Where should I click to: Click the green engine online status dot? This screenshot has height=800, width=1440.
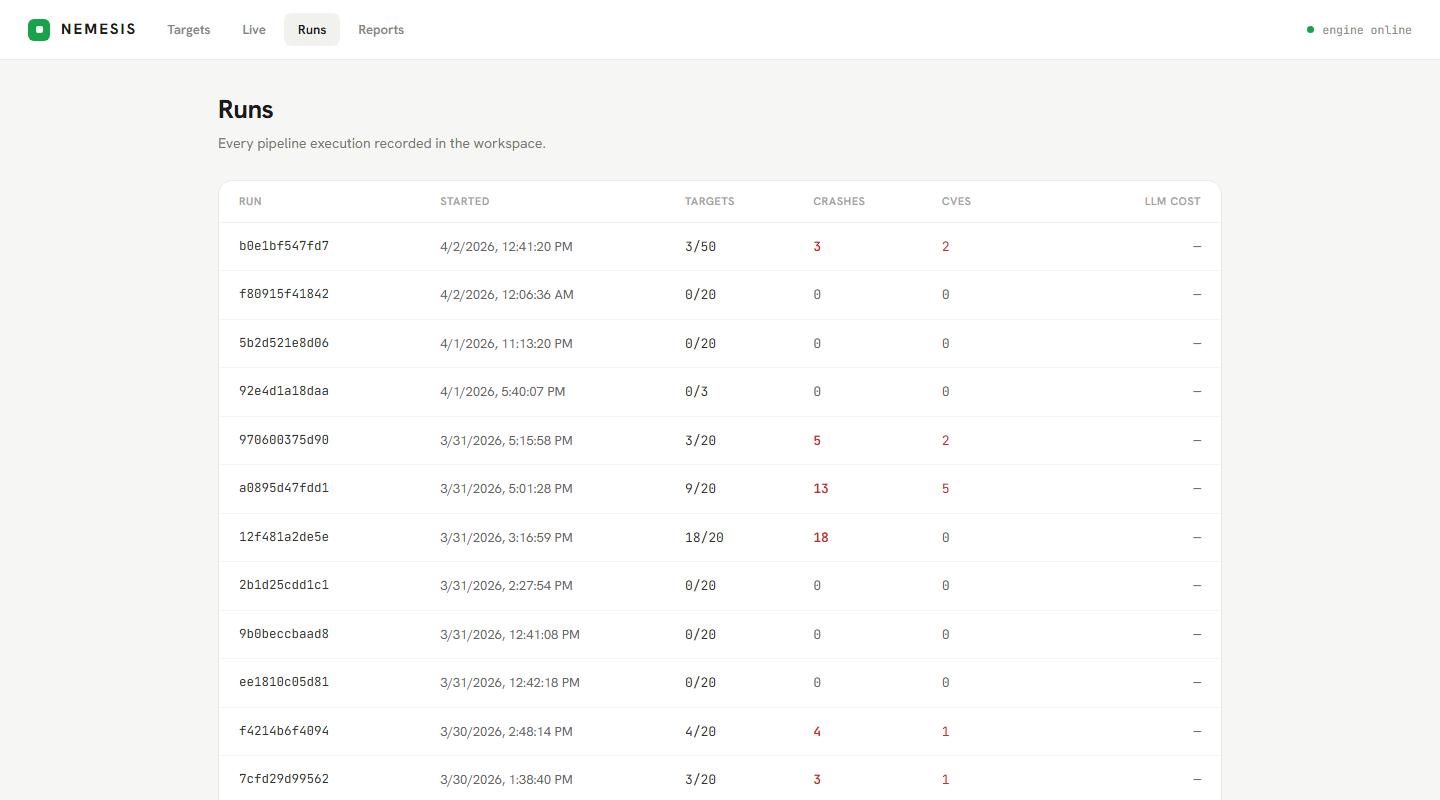click(1310, 30)
